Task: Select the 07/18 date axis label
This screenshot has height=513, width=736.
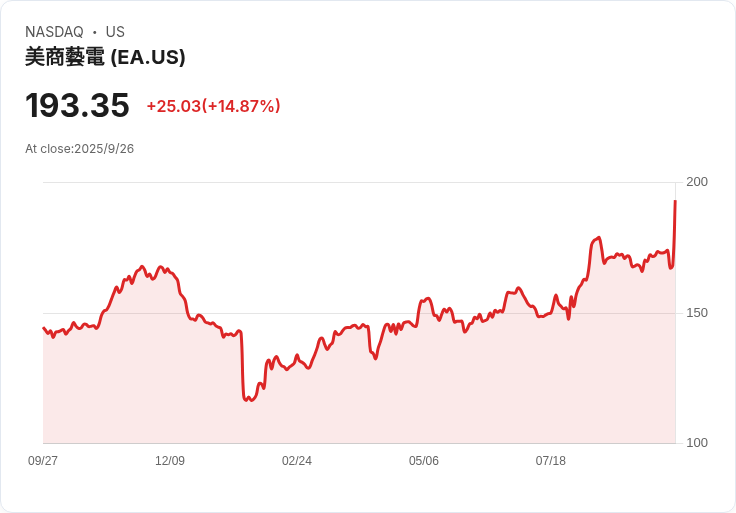Action: pyautogui.click(x=551, y=461)
